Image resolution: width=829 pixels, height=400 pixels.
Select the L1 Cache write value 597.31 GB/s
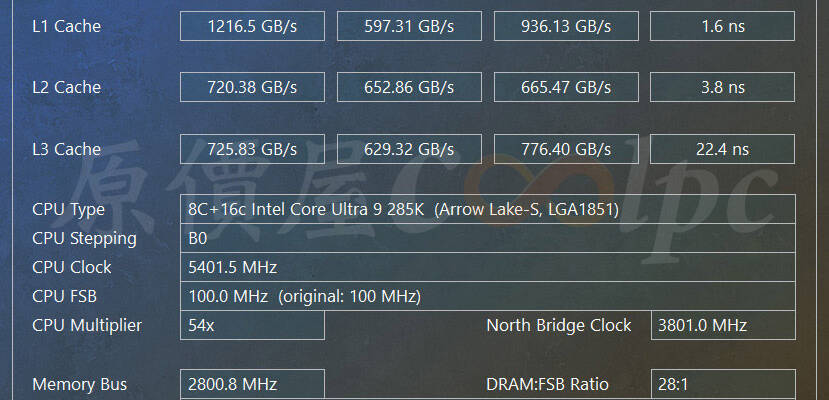pos(409,26)
